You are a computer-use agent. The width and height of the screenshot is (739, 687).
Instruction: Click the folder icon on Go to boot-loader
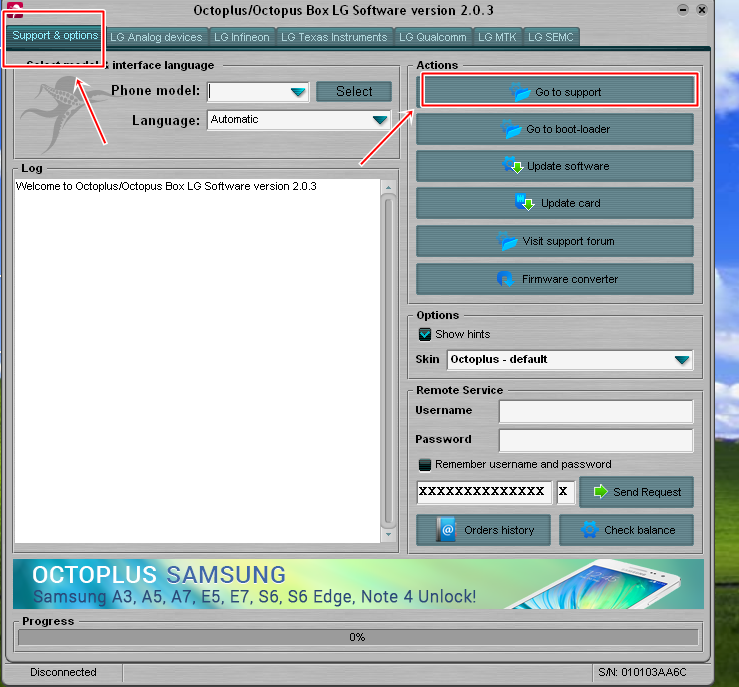511,129
